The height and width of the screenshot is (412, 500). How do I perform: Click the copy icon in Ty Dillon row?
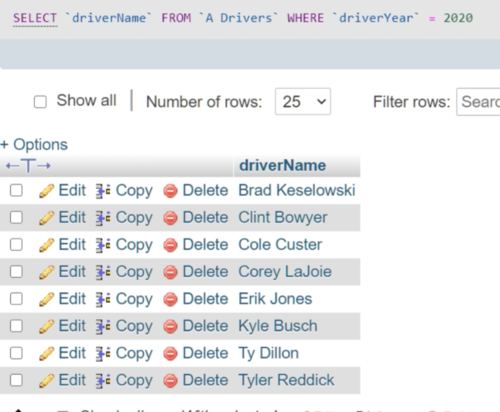pos(103,354)
